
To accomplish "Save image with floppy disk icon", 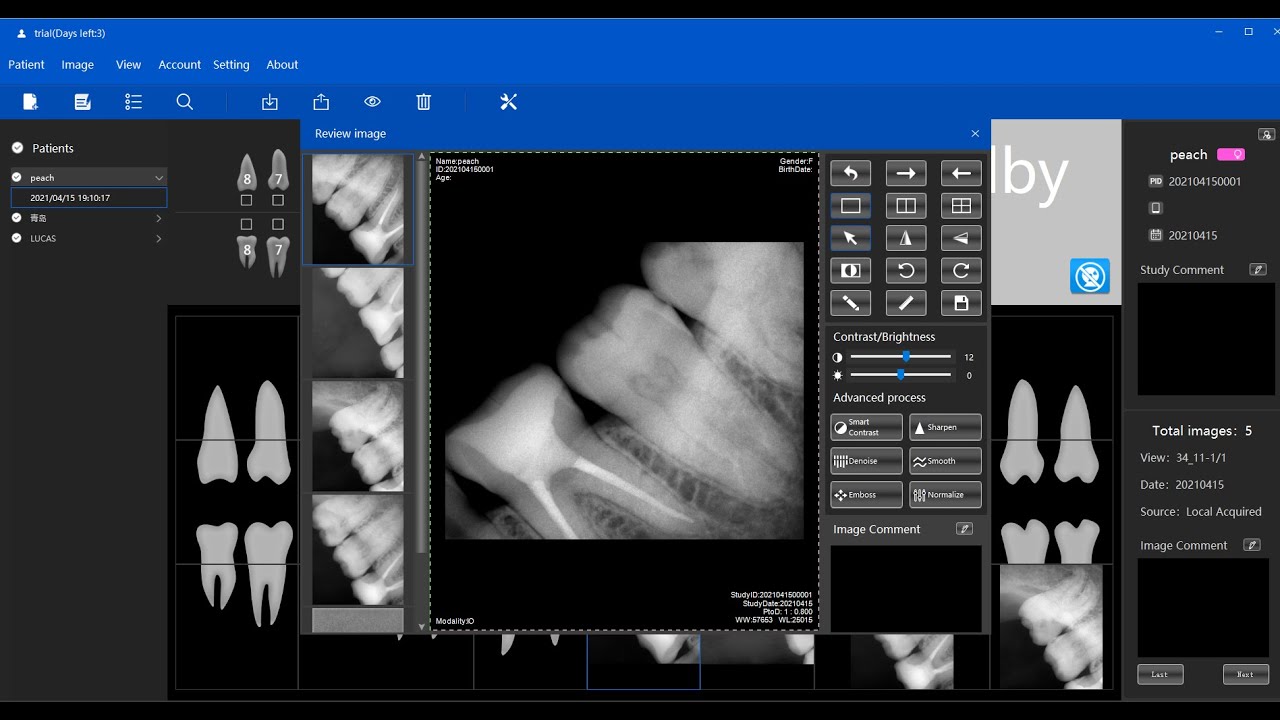I will [961, 302].
